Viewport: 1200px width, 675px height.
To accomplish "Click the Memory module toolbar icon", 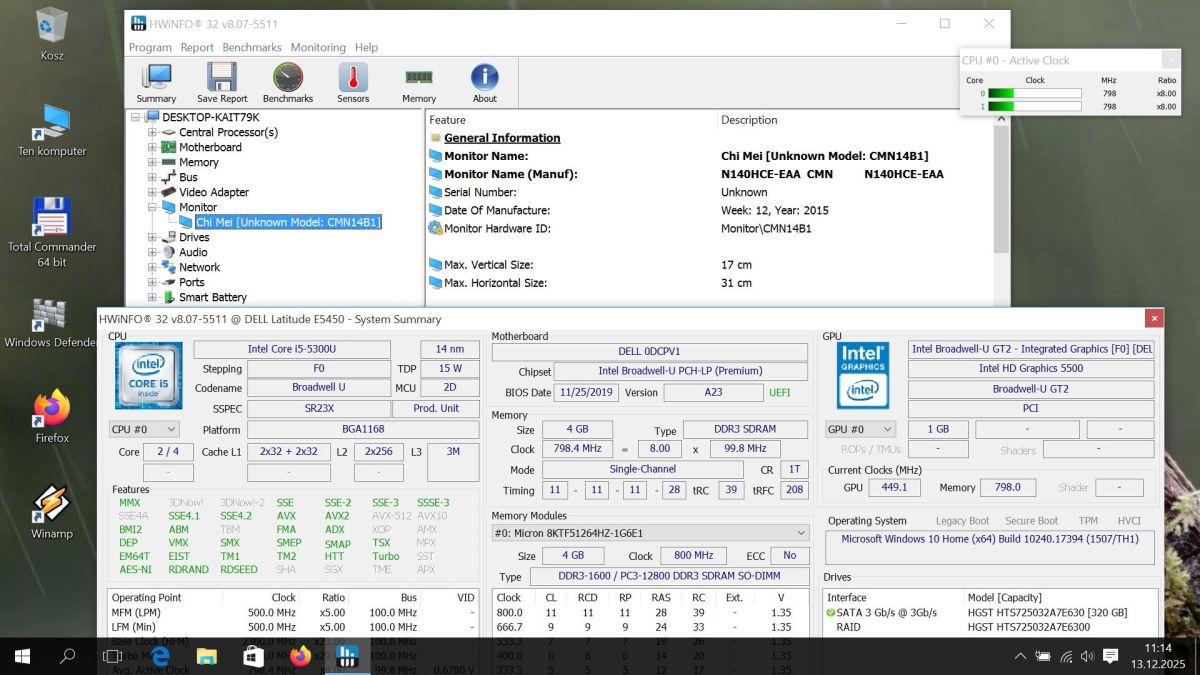I will click(419, 83).
